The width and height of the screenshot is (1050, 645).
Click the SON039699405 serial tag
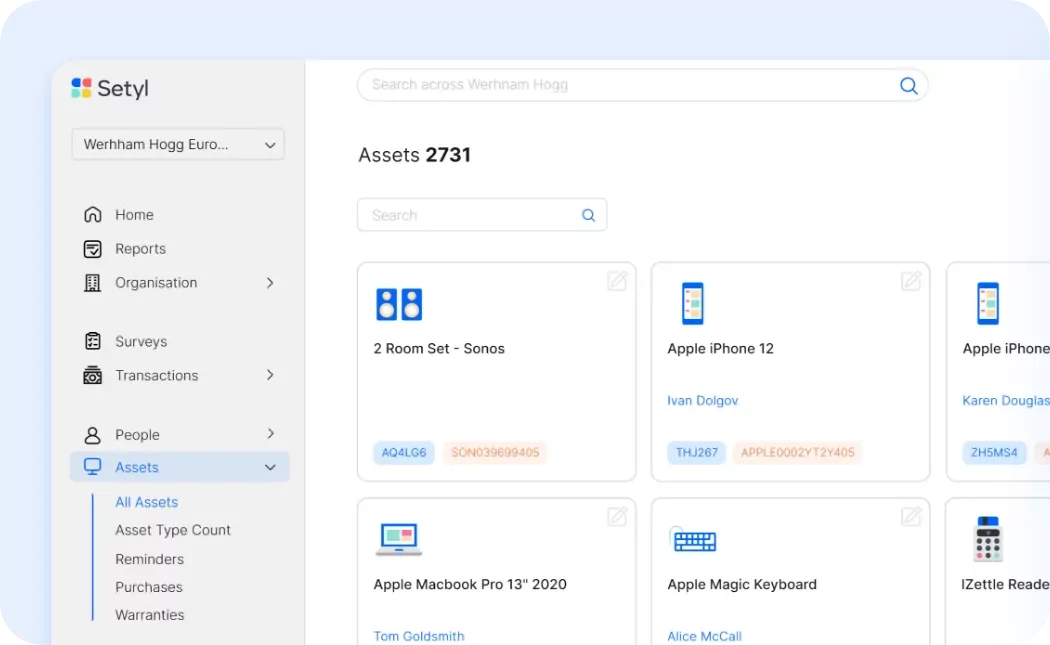(495, 453)
